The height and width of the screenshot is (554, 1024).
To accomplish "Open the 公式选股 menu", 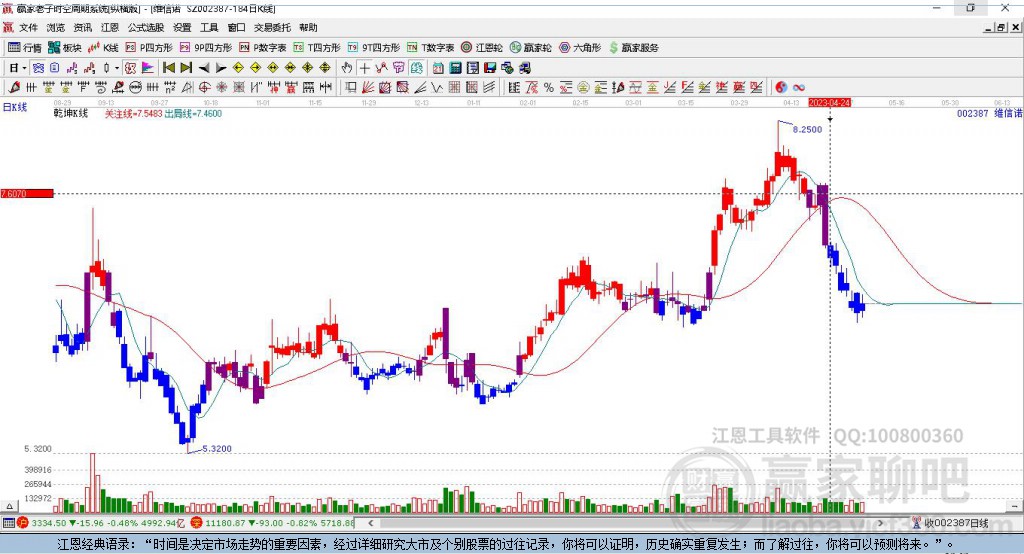I will pyautogui.click(x=146, y=27).
